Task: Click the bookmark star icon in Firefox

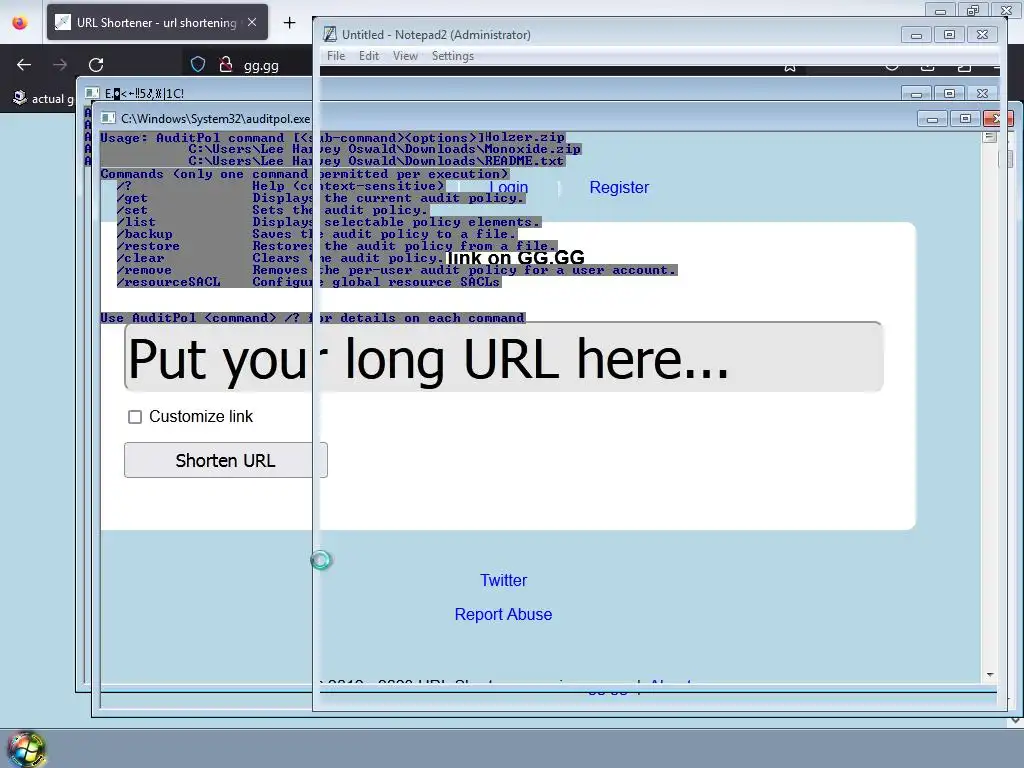Action: pyautogui.click(x=790, y=67)
